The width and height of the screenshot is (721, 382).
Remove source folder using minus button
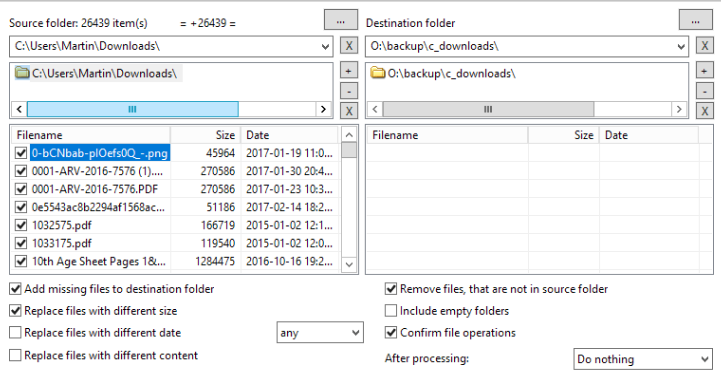click(x=349, y=91)
